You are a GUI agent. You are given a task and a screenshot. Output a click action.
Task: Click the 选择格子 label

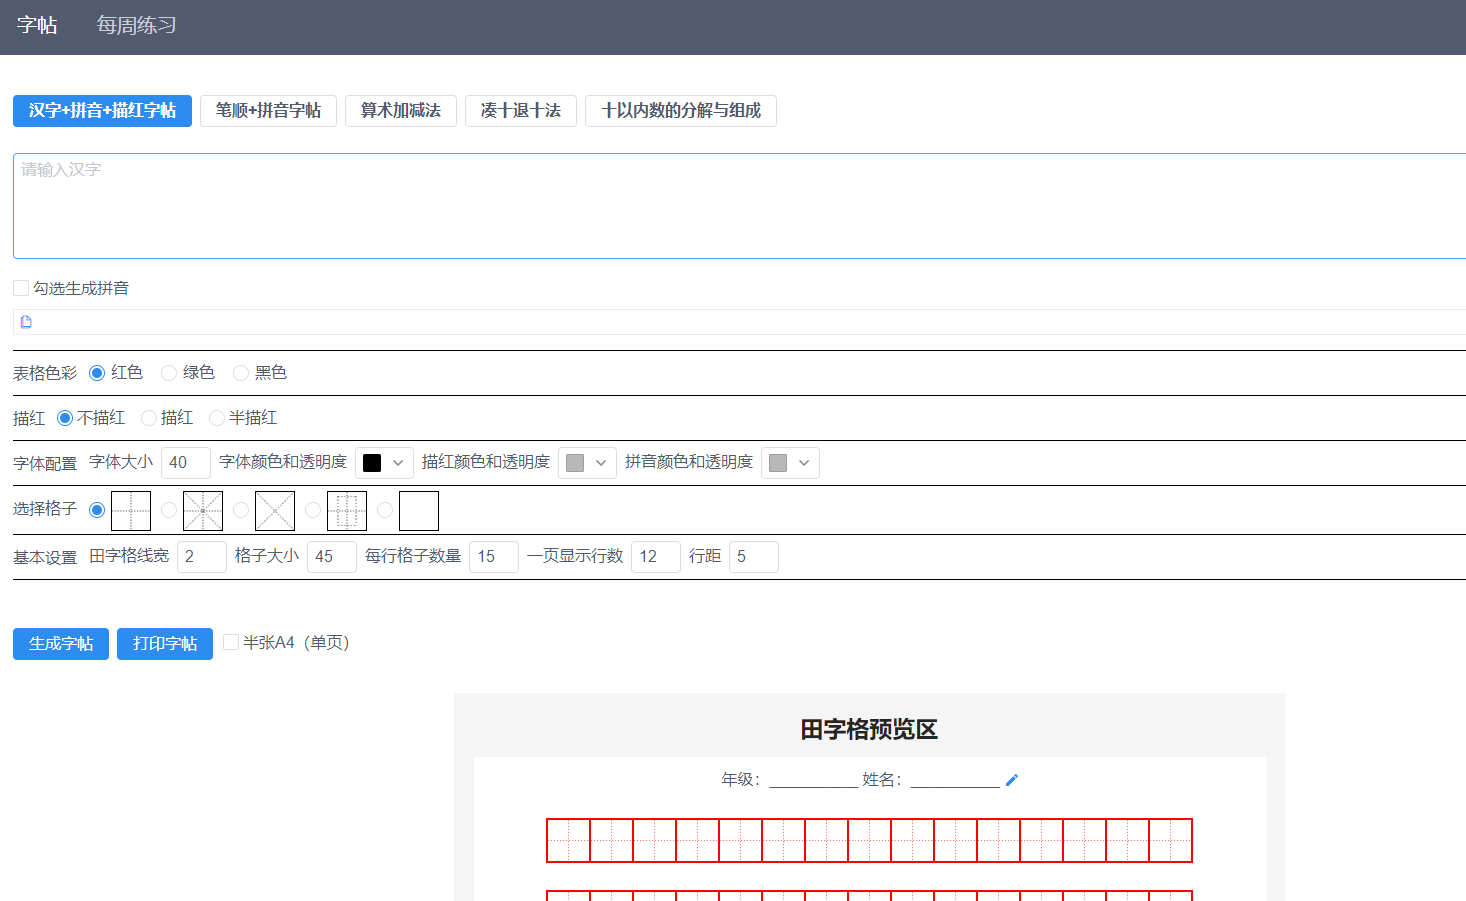click(45, 509)
